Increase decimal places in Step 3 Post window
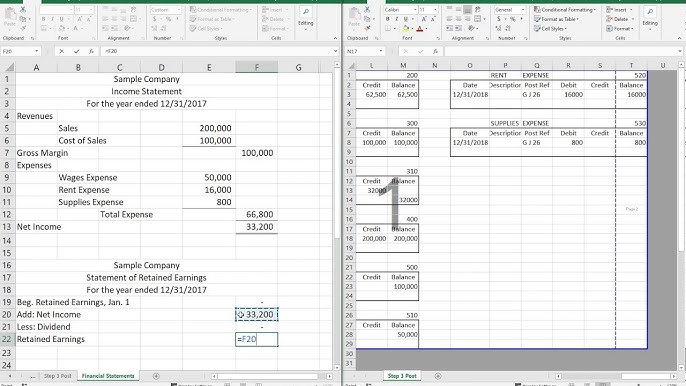Screen dimensions: 686x386 click(499, 28)
